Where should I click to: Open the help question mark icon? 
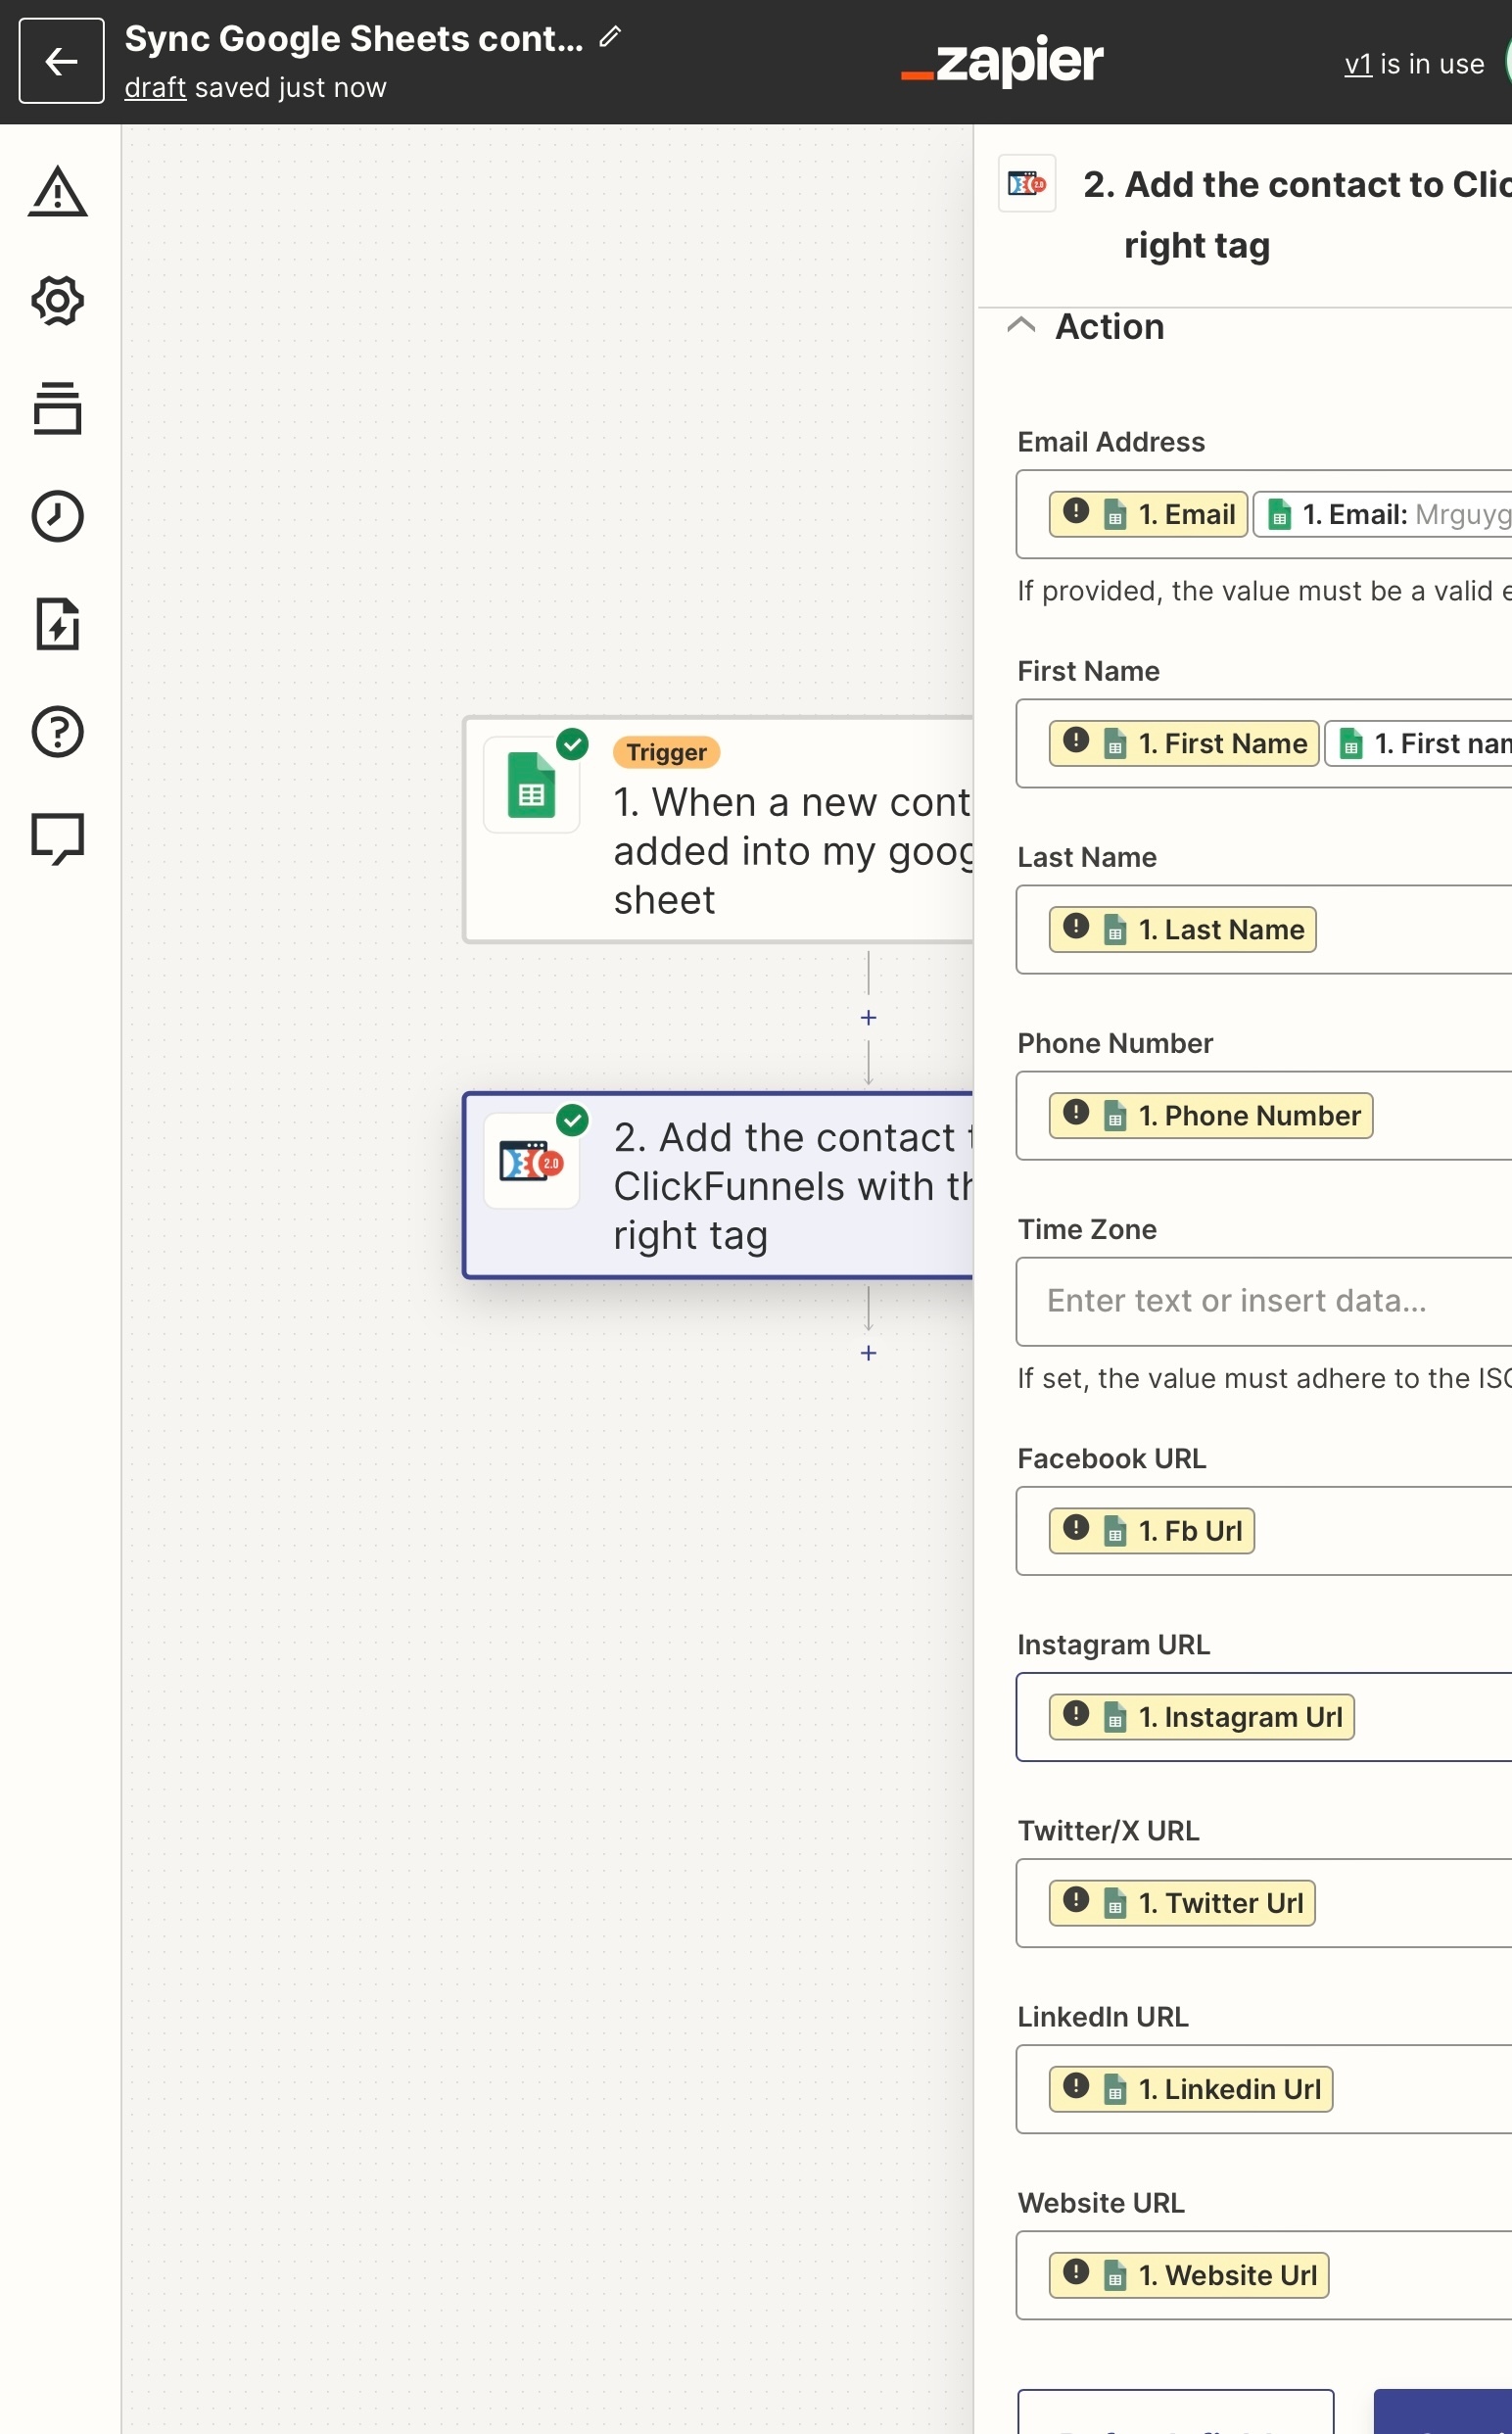[x=58, y=732]
